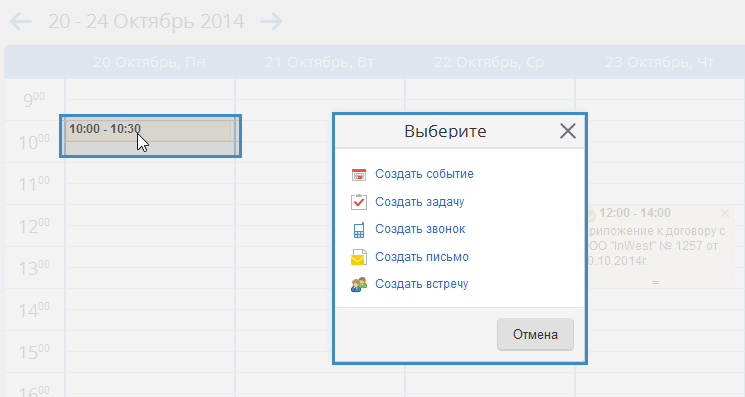745x397 pixels.
Task: Go to previous week with left arrow
Action: [20, 21]
